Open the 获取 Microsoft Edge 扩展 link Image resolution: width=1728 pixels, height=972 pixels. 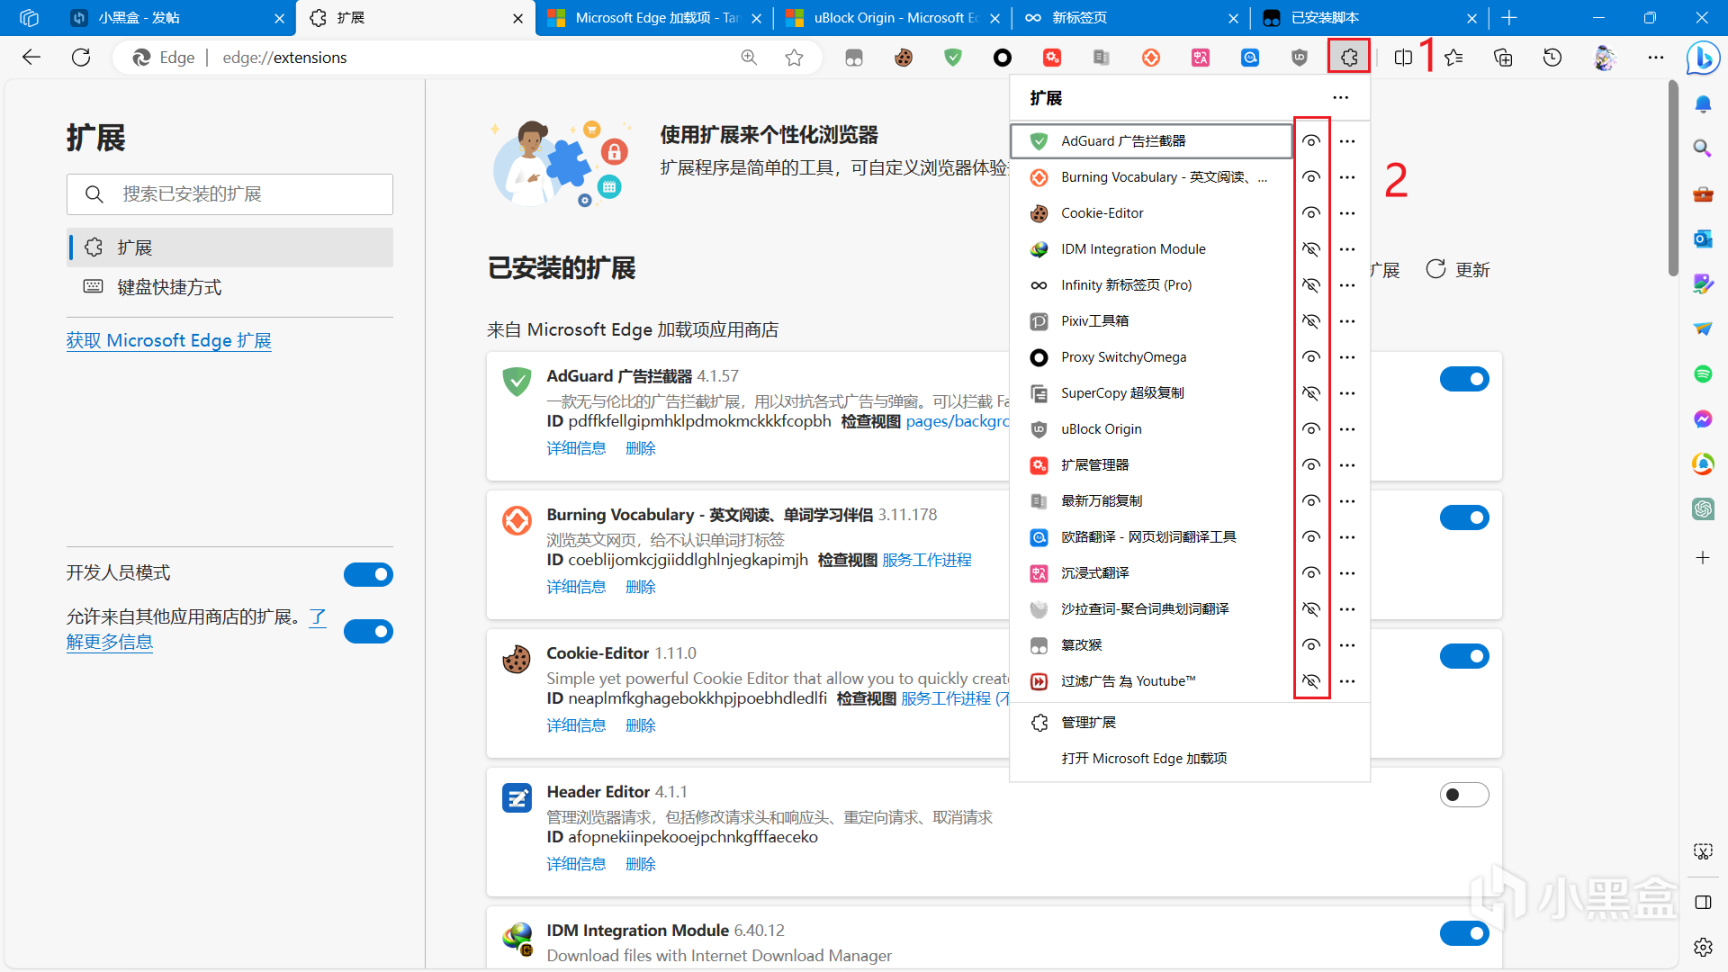(169, 340)
